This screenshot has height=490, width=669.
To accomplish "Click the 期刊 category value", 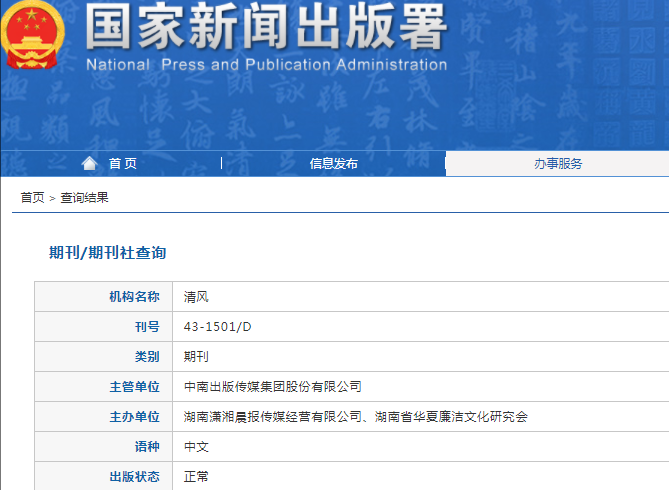I will (196, 356).
